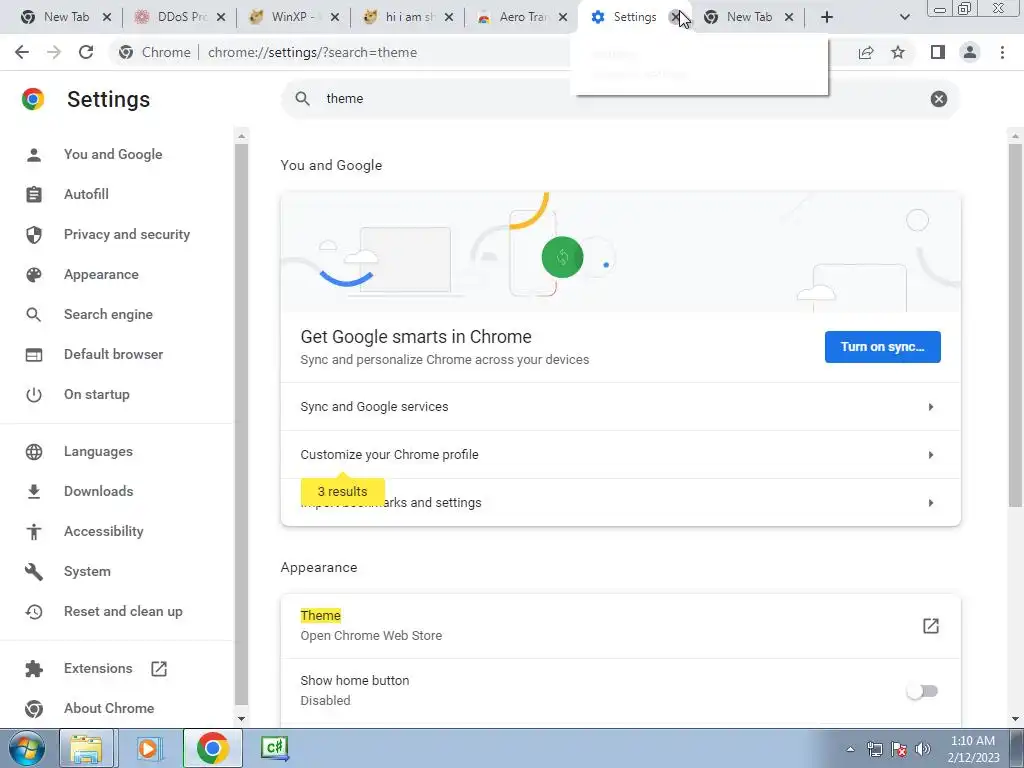Image resolution: width=1024 pixels, height=768 pixels.
Task: Go to System settings
Action: click(87, 571)
